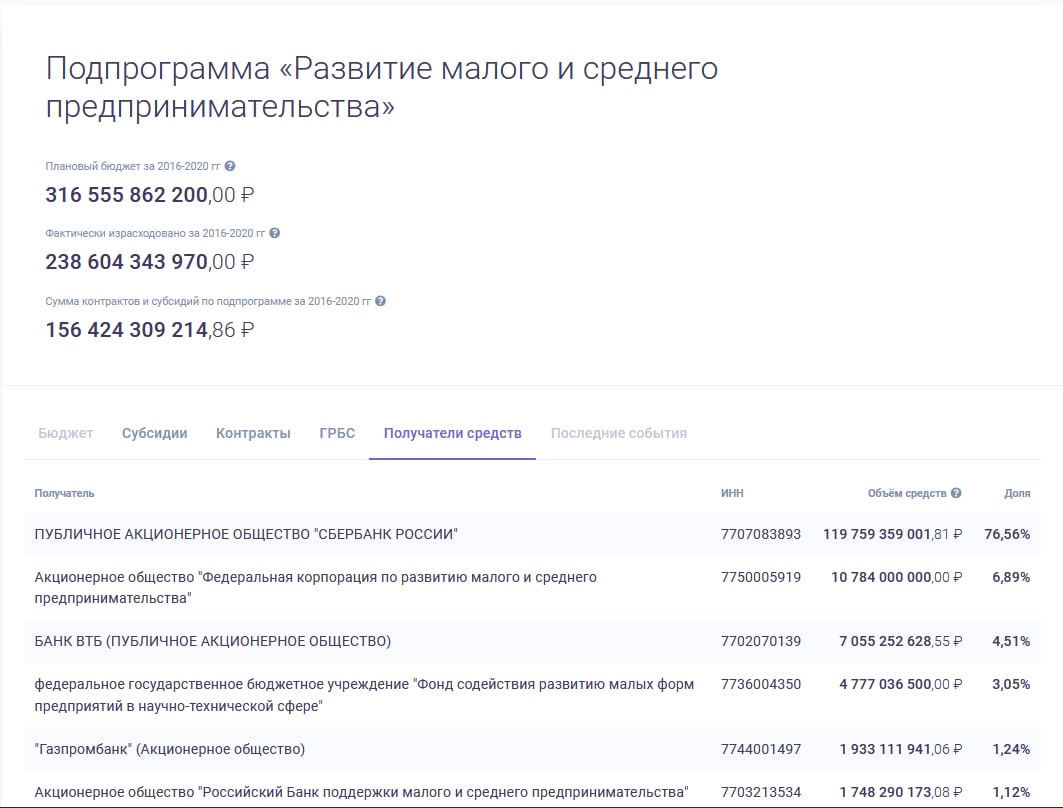Image resolution: width=1063 pixels, height=808 pixels.
Task: Click help icon after Сумма контрактов и субсидий
Action: pyautogui.click(x=380, y=301)
